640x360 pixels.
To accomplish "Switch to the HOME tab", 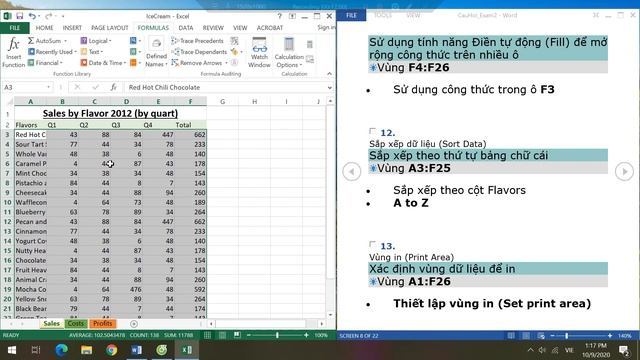I will pyautogui.click(x=44, y=28).
